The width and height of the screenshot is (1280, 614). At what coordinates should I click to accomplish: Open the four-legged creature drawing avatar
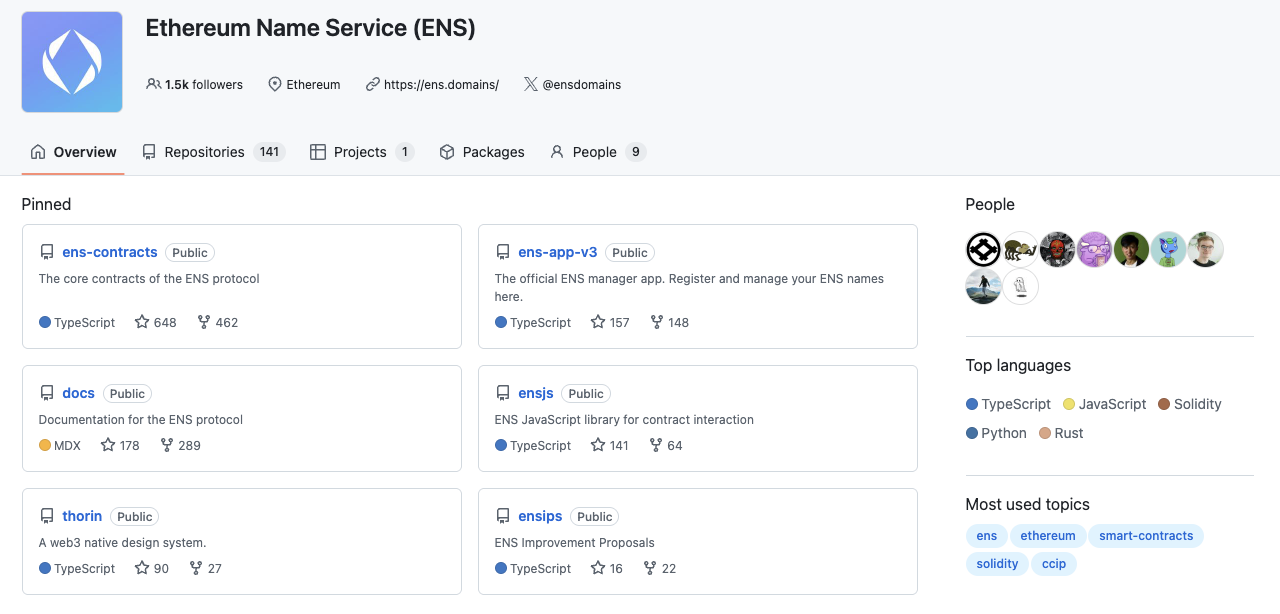click(x=1020, y=249)
